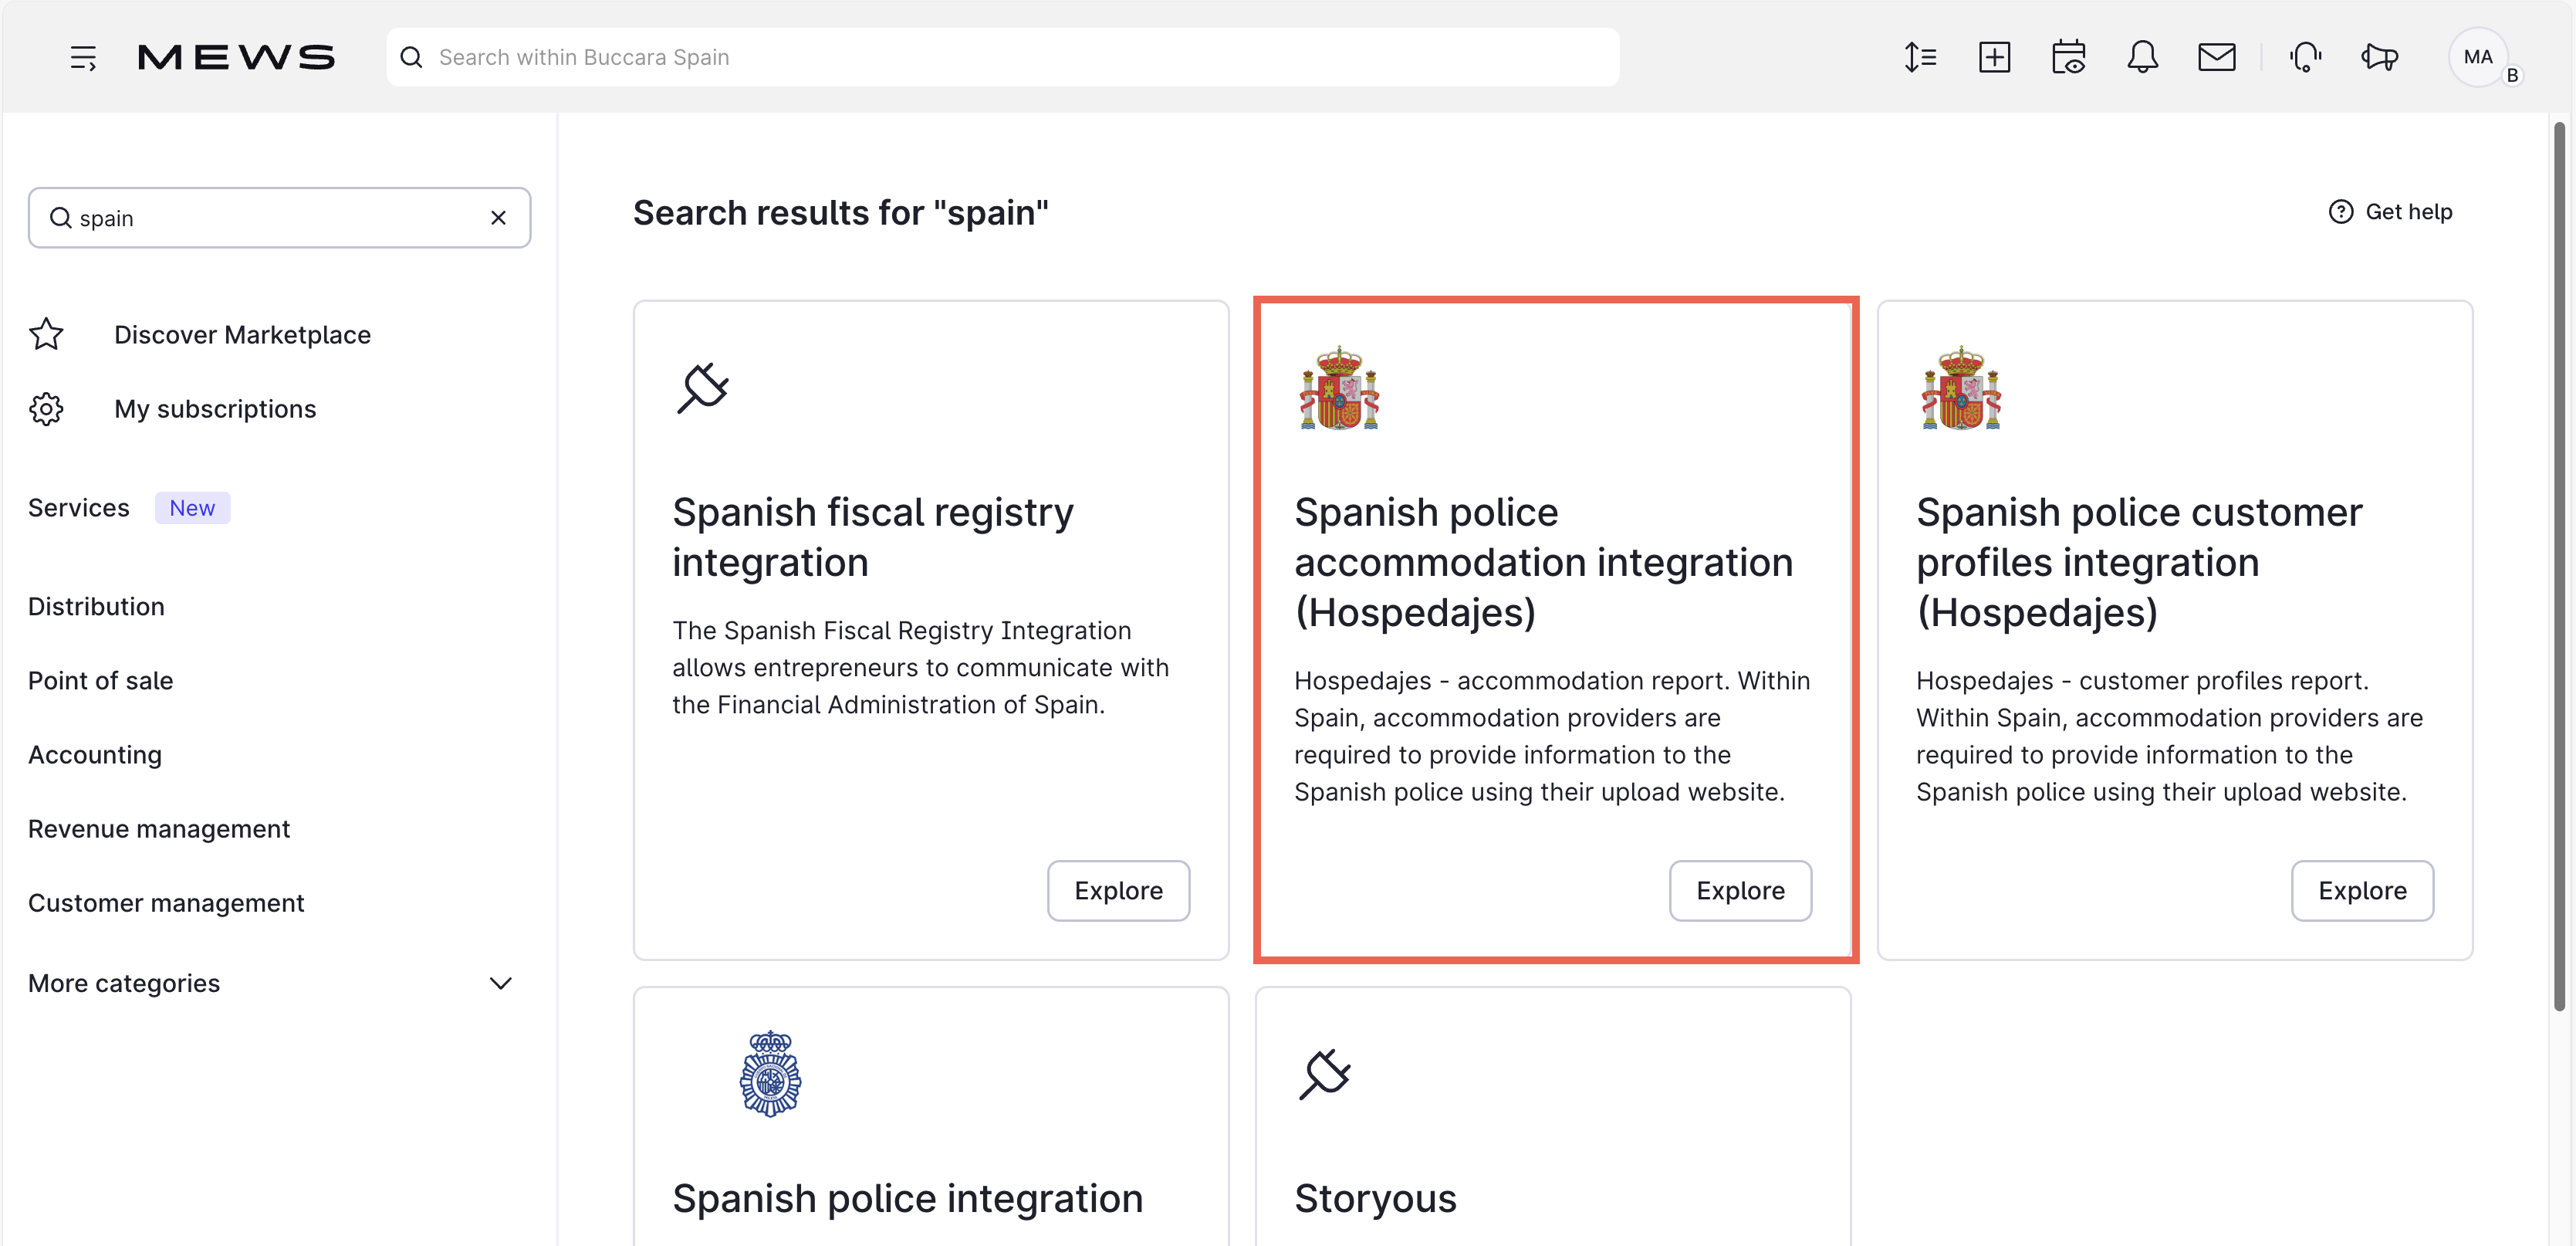Click the coat of arms on customer profiles card
Screen dimensions: 2576x1246
click(x=1961, y=387)
